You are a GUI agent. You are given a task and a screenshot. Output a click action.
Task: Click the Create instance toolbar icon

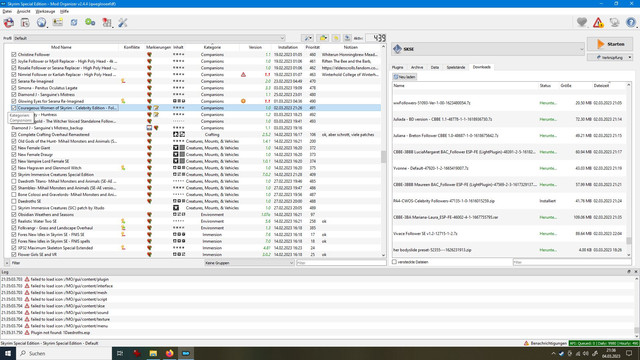(9, 23)
